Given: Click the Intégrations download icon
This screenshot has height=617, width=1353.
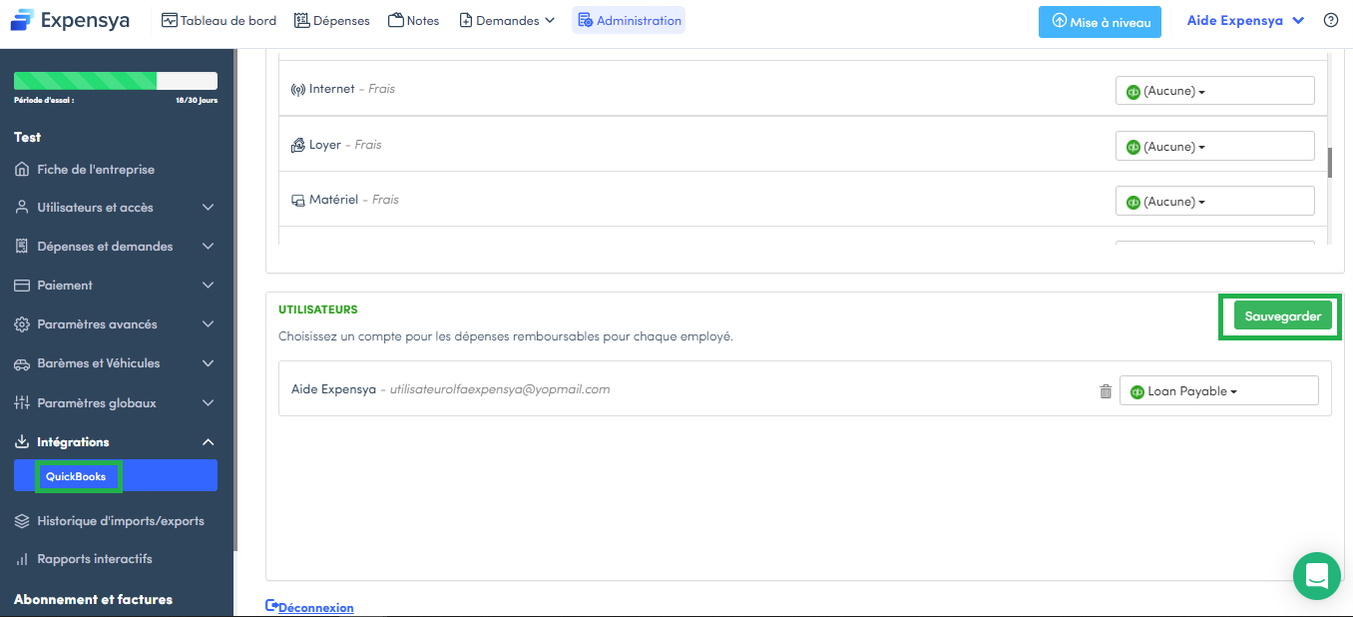Looking at the screenshot, I should pos(22,442).
